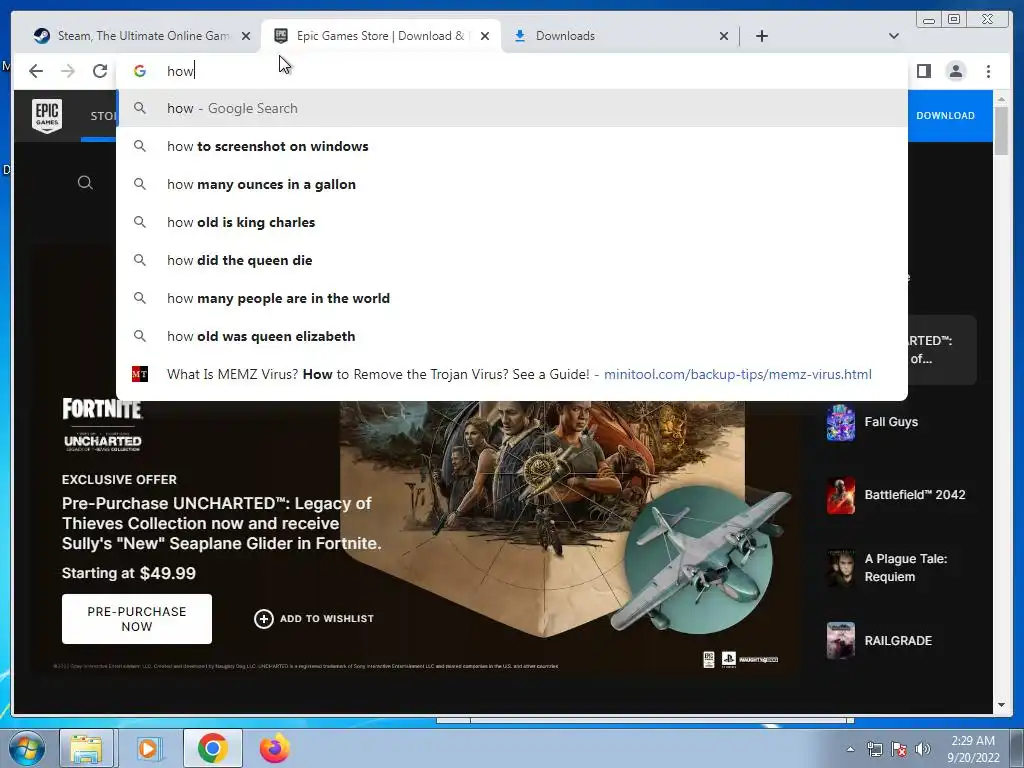The width and height of the screenshot is (1024, 768).
Task: Select 'how many ounces in a gallon'
Action: coord(512,184)
